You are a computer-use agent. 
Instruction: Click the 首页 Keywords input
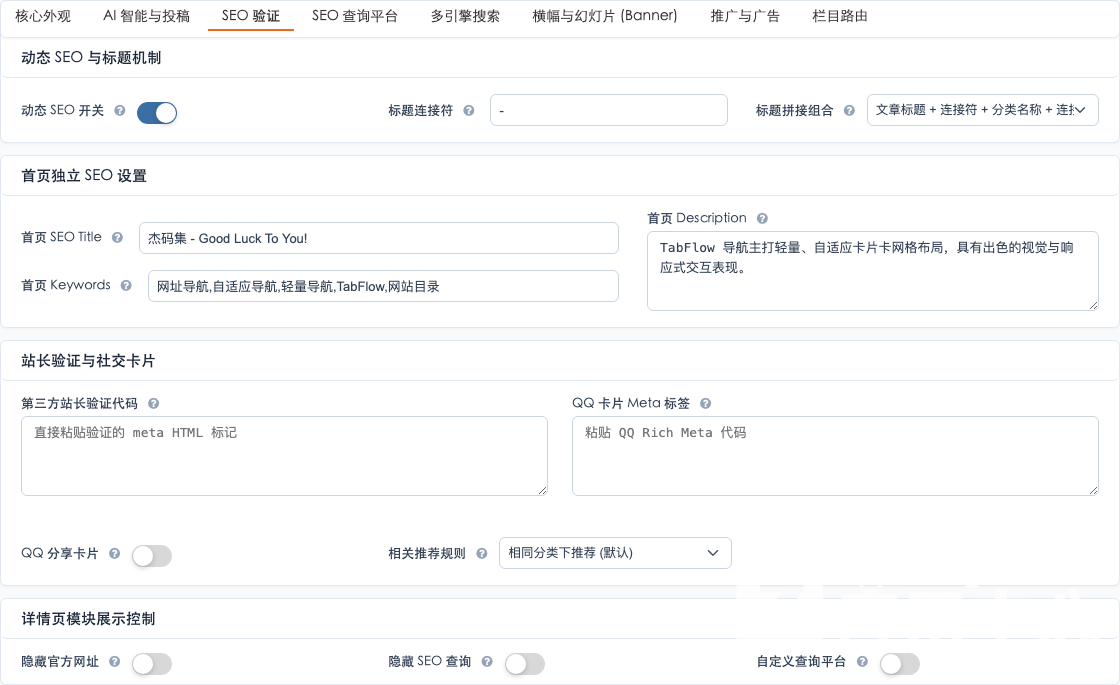[383, 286]
